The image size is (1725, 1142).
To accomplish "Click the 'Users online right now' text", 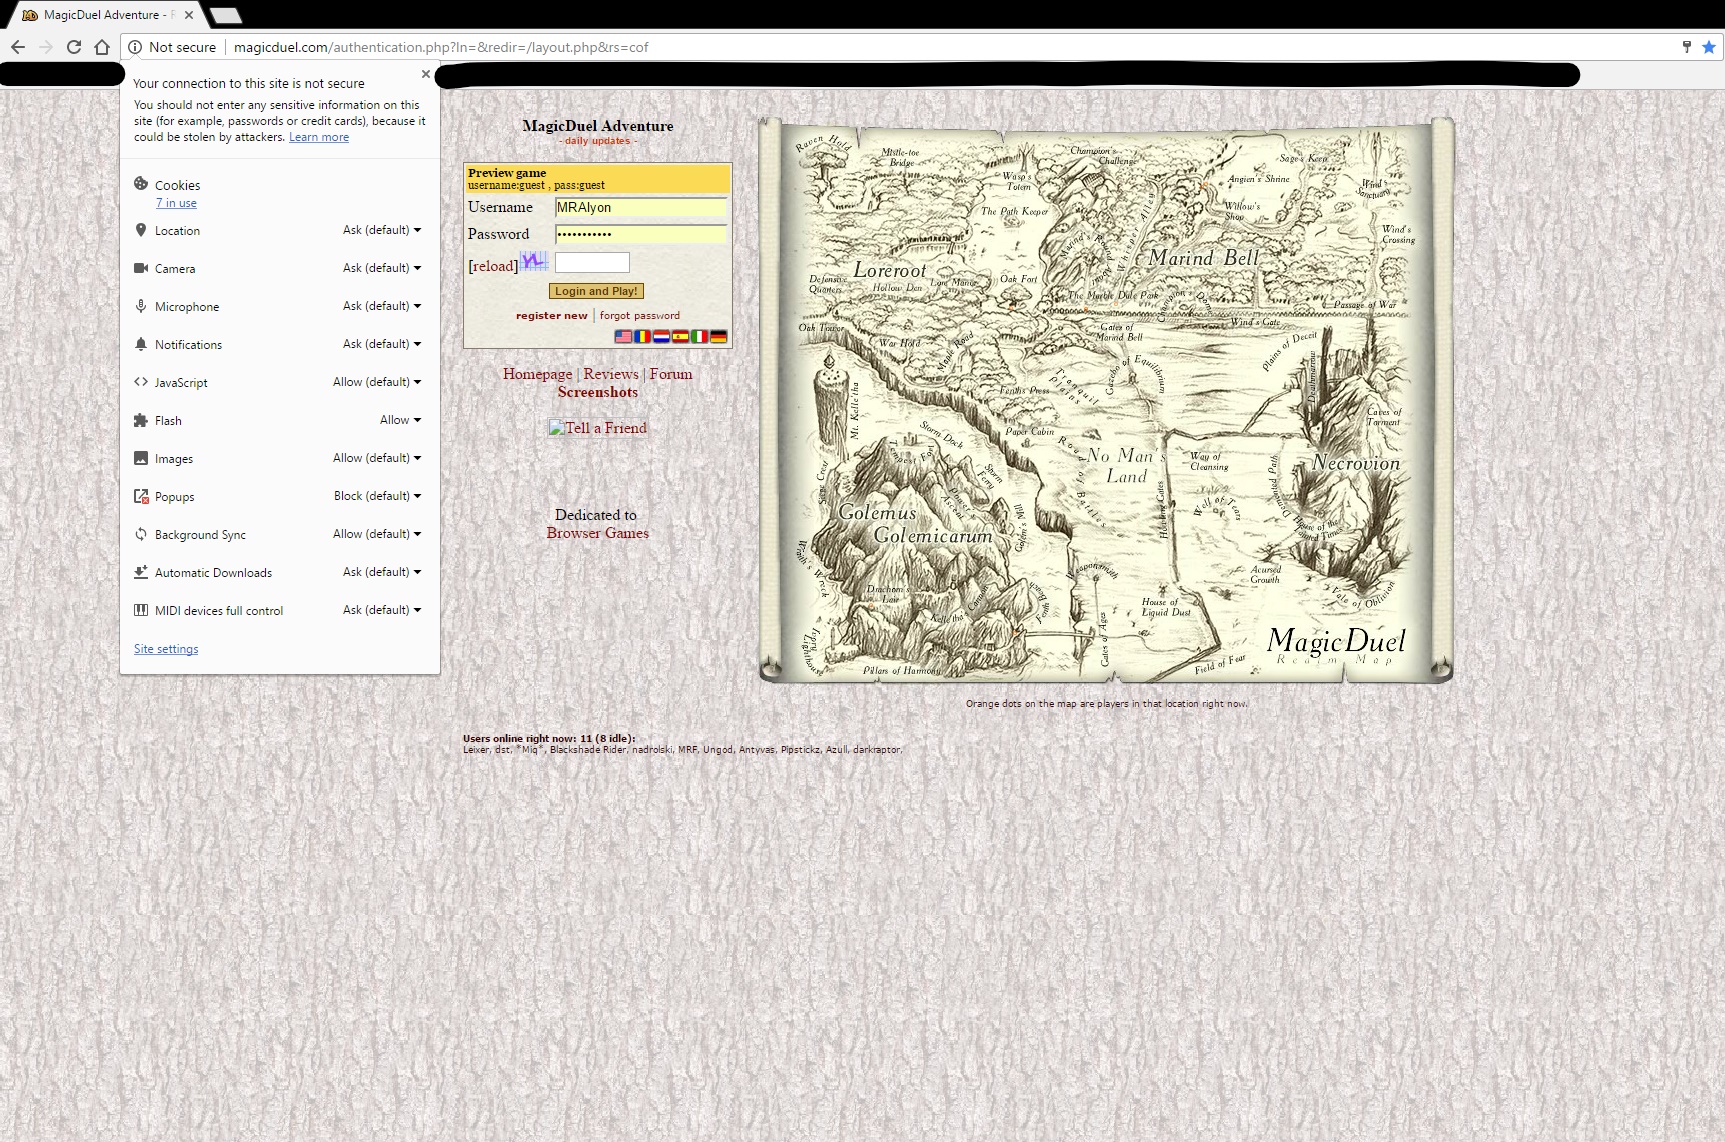I will pyautogui.click(x=549, y=739).
